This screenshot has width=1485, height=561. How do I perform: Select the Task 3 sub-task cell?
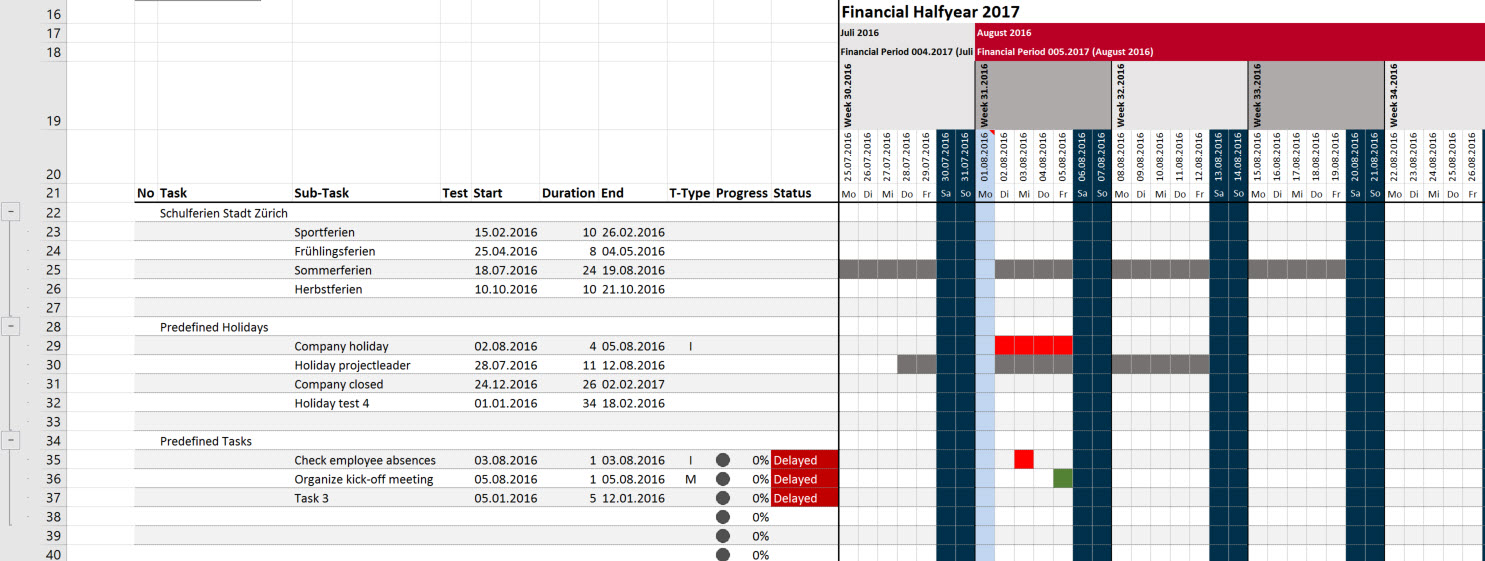click(x=311, y=498)
